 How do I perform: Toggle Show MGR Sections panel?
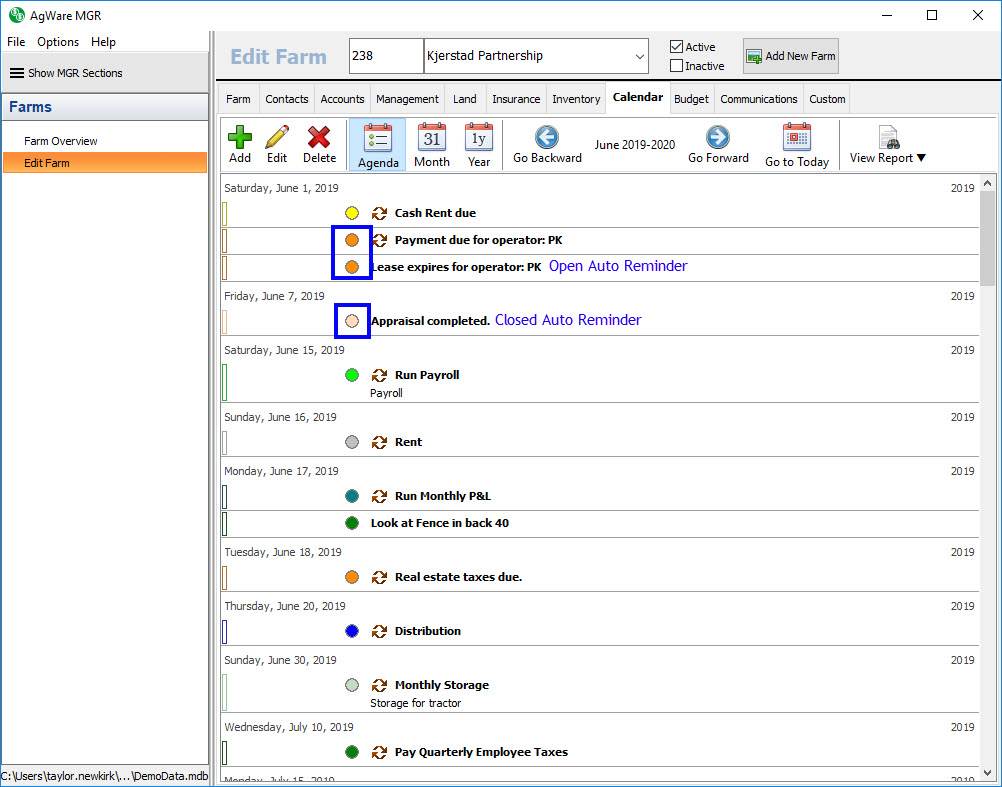click(66, 73)
